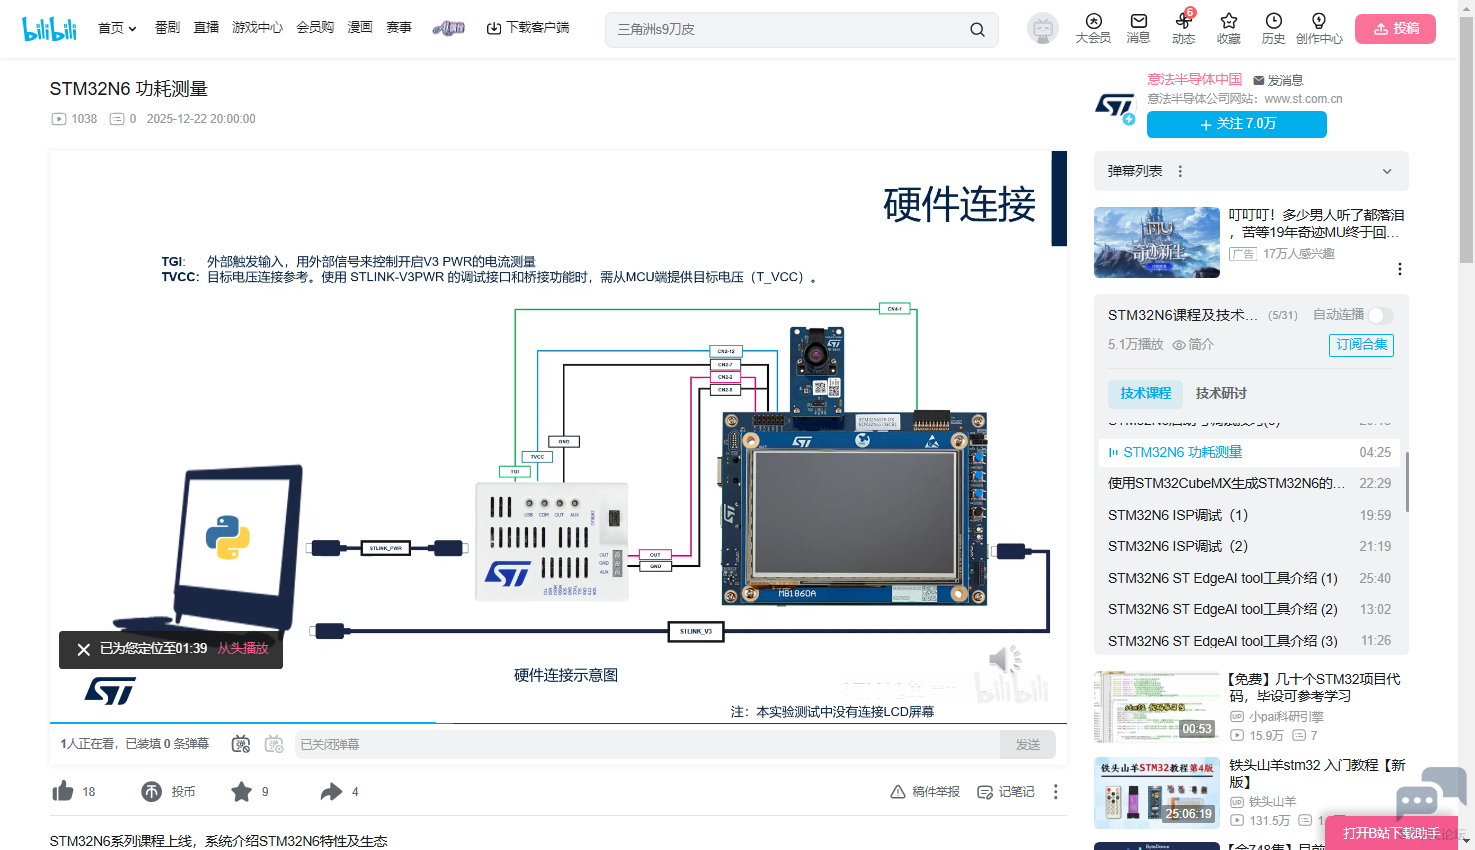Open 直播 in the top navigation
Screen dimensions: 1475x850
coord(206,28)
